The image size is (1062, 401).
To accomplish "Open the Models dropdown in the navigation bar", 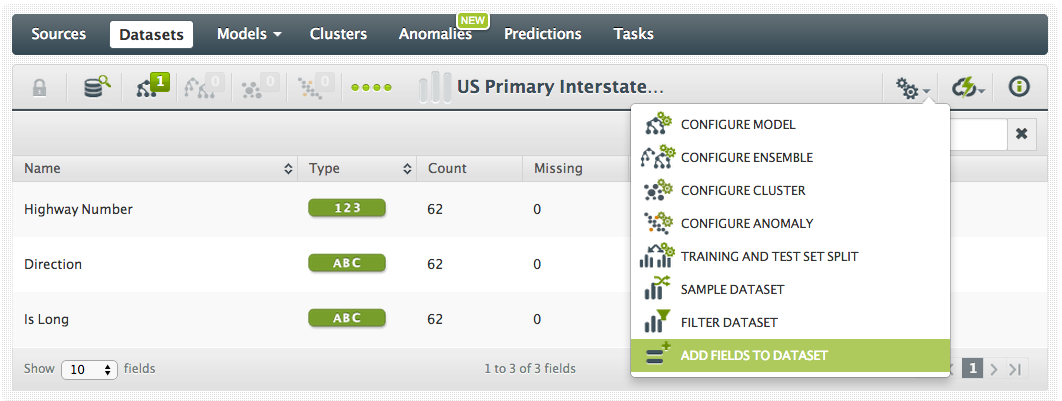I will (249, 34).
